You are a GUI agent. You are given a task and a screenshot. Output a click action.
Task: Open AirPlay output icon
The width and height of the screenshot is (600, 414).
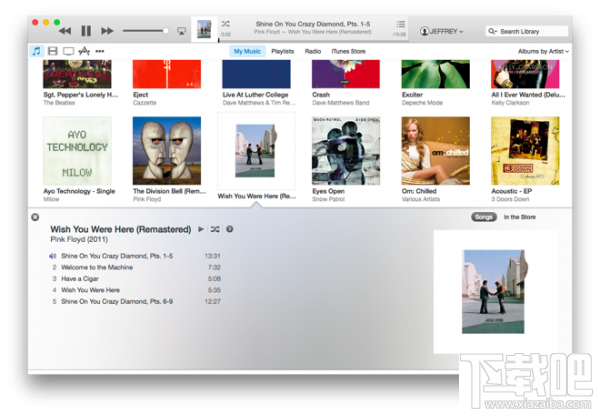[x=181, y=31]
